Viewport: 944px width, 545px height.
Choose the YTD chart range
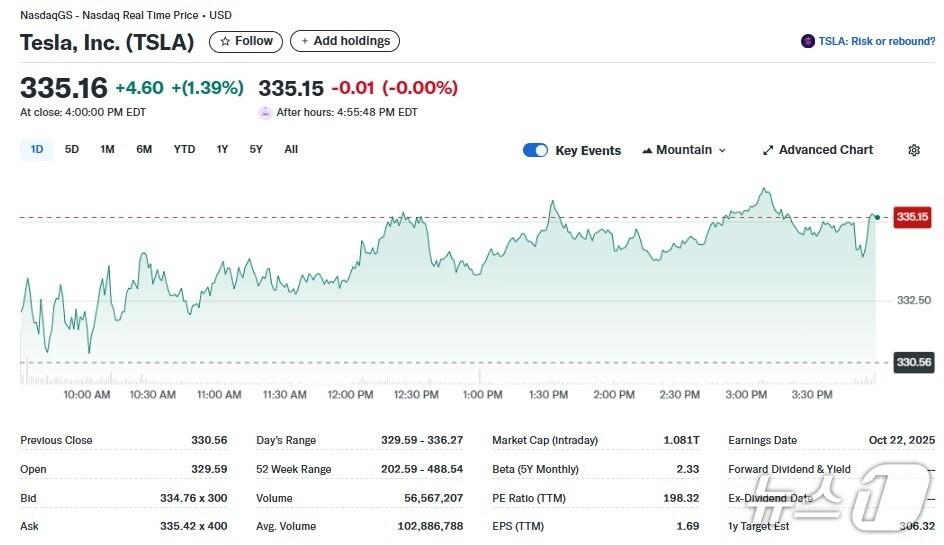[x=184, y=149]
